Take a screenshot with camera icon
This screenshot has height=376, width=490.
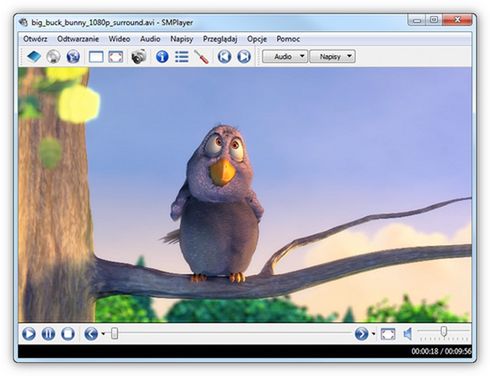tap(139, 56)
